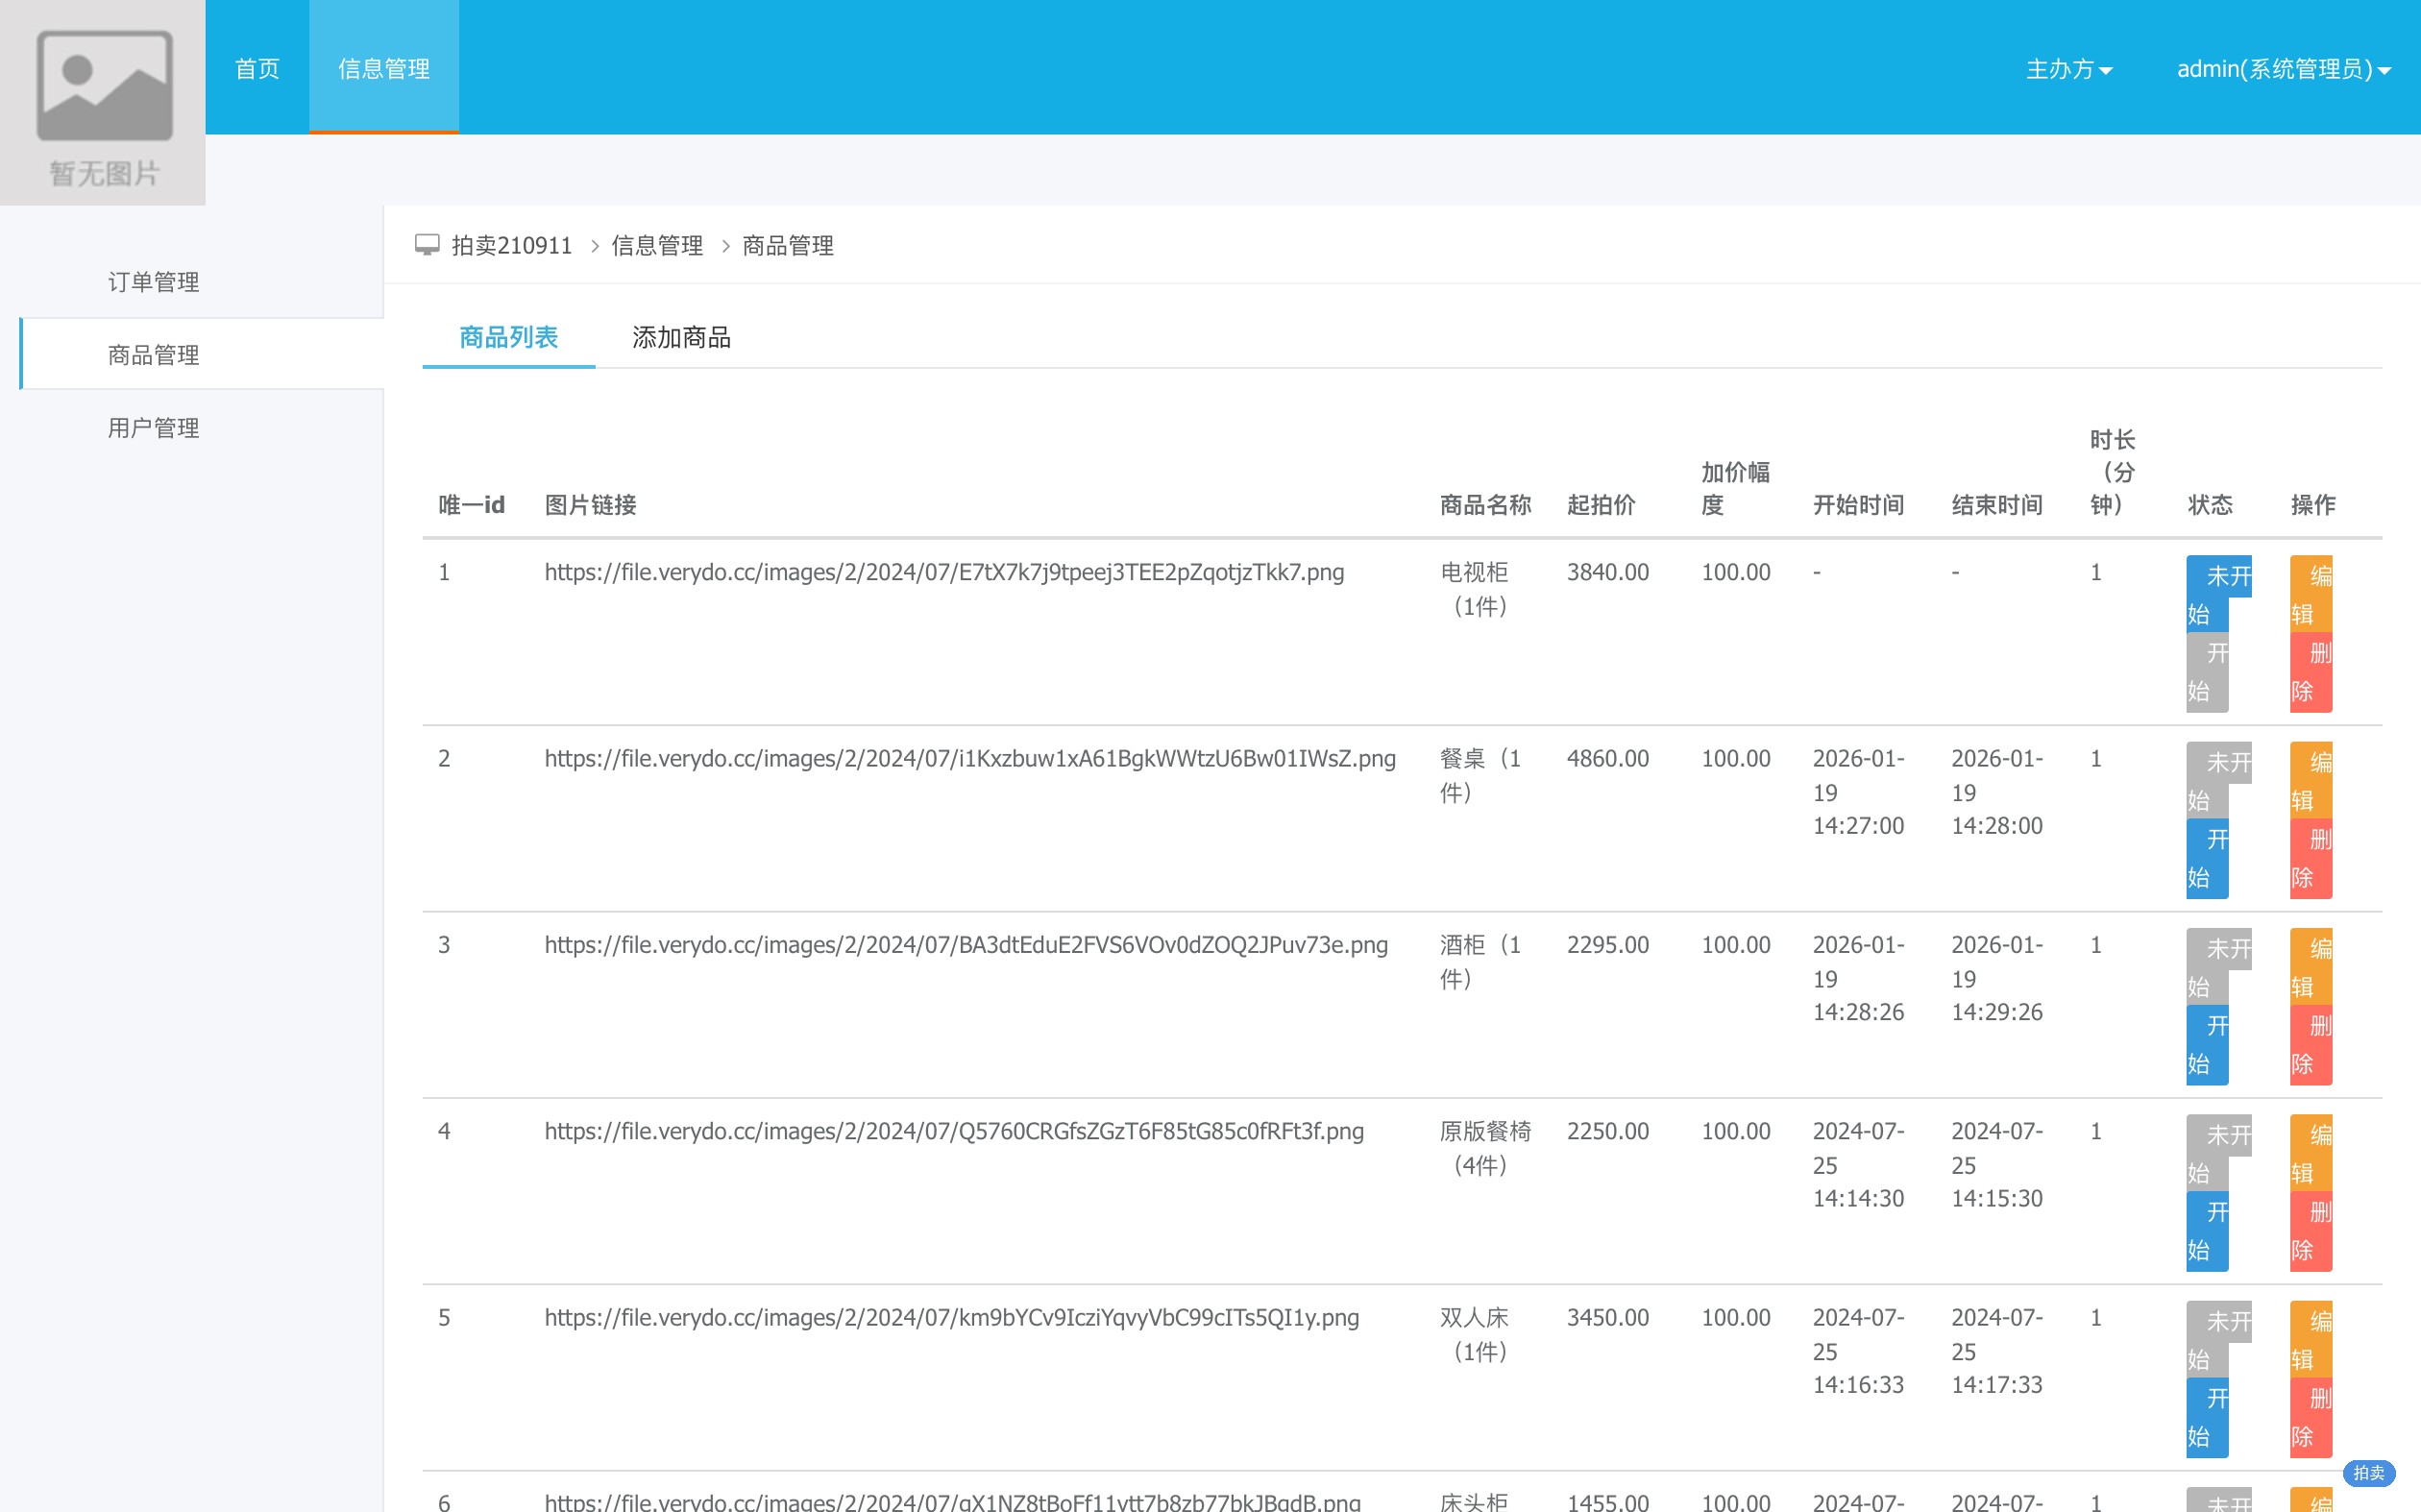Click 编辑 for the 电视柜 row

(2311, 594)
